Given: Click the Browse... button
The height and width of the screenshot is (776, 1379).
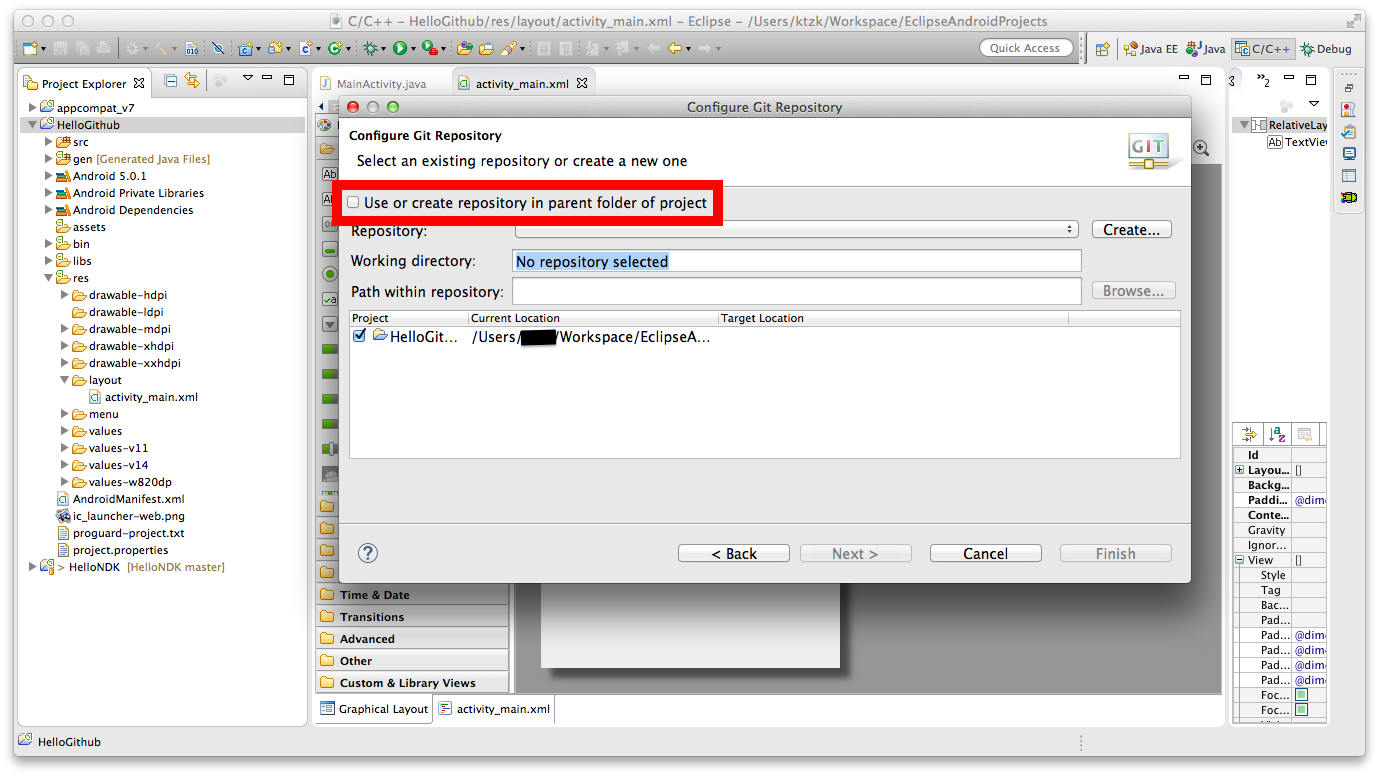Looking at the screenshot, I should click(x=1134, y=291).
